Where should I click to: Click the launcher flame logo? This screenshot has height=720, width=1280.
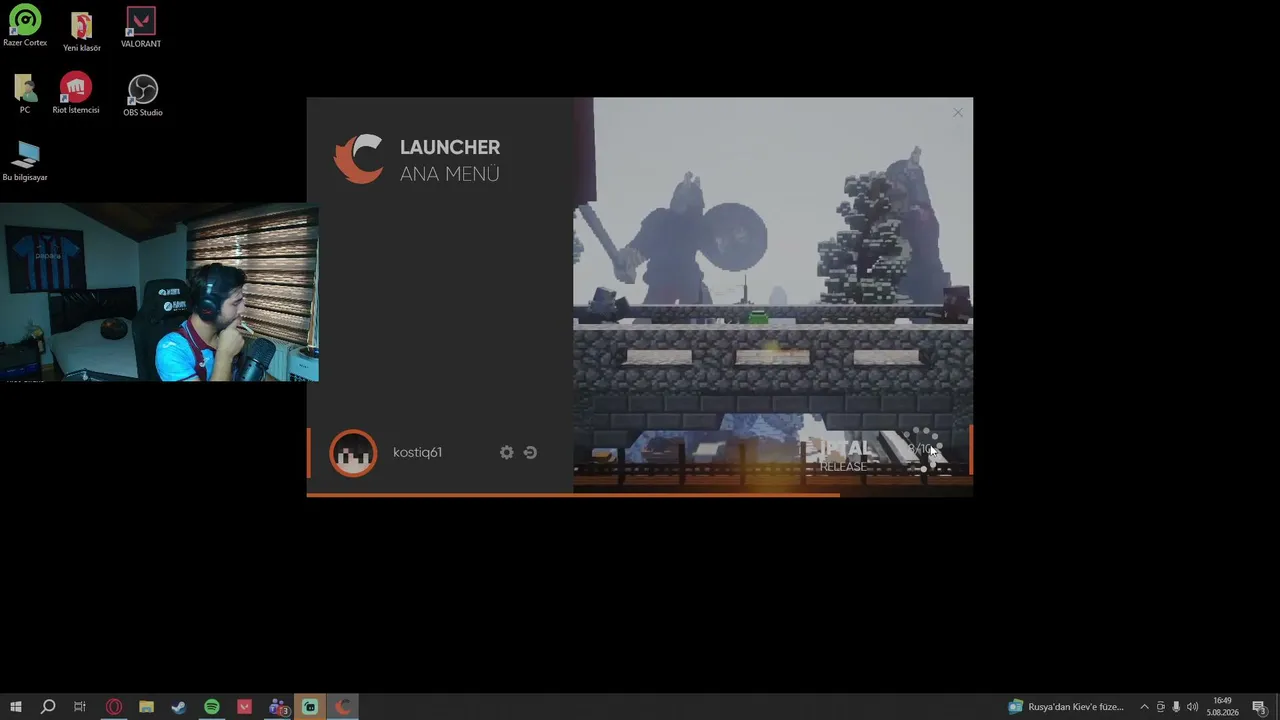(x=358, y=159)
